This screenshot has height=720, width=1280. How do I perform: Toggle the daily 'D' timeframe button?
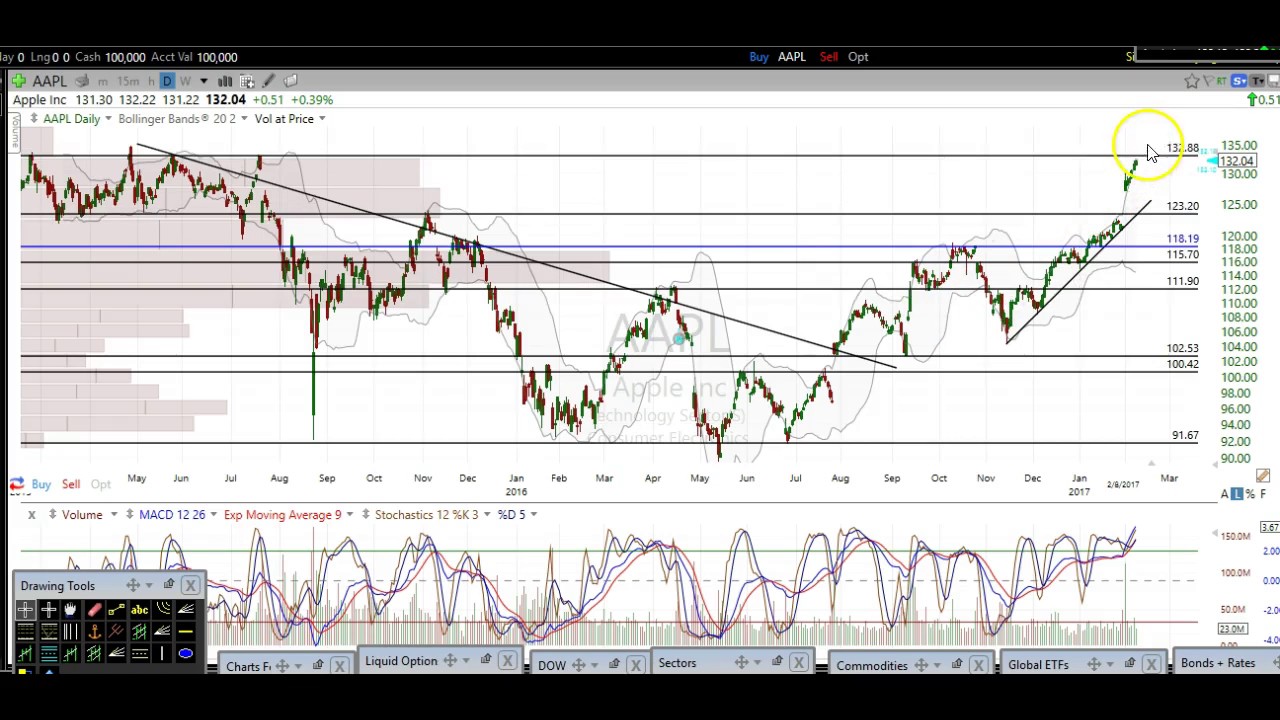pyautogui.click(x=167, y=81)
